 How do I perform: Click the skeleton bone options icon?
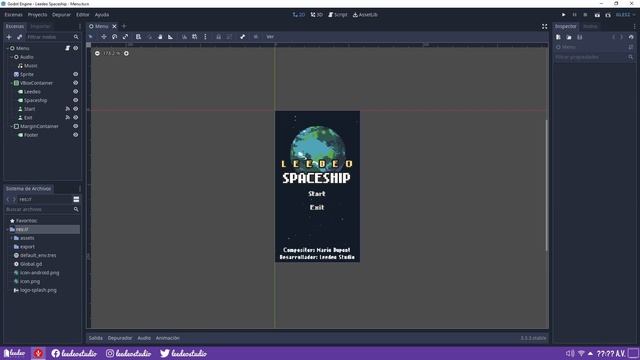(242, 37)
